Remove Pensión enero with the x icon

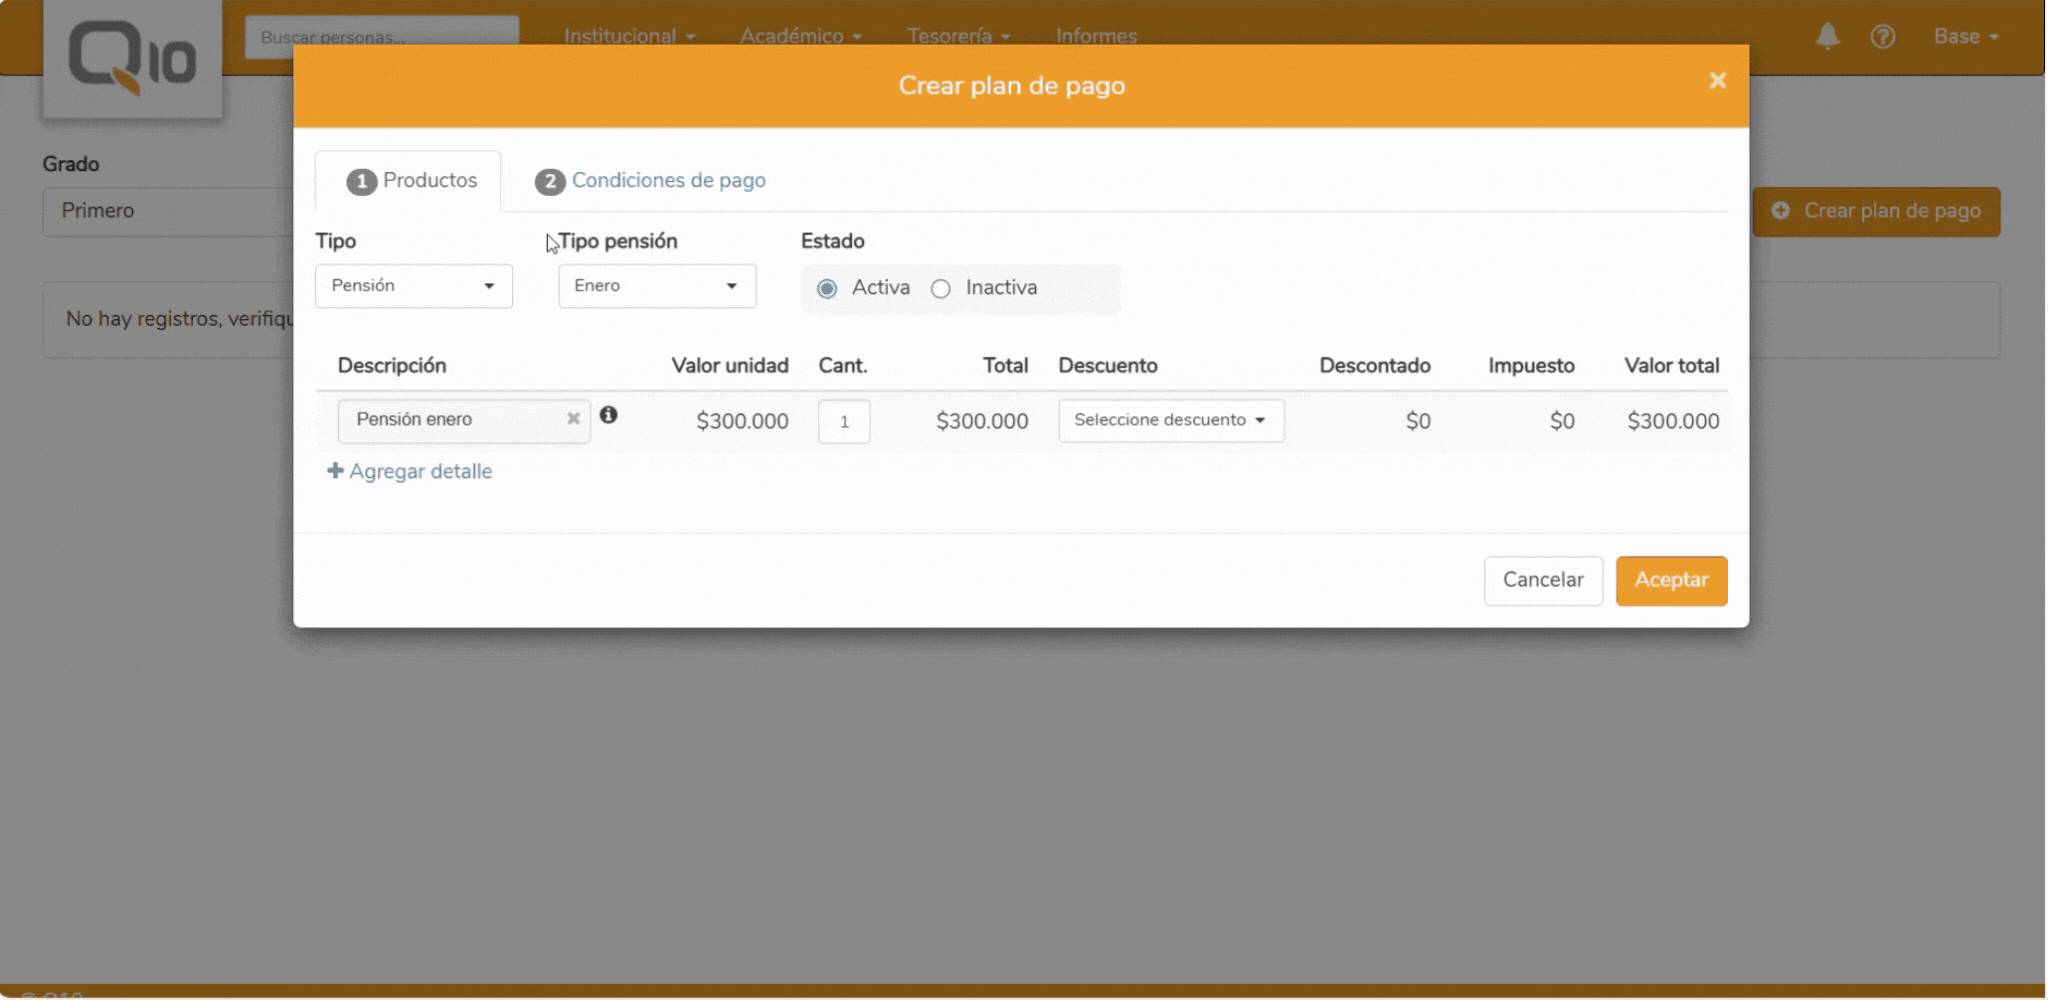[x=573, y=419]
